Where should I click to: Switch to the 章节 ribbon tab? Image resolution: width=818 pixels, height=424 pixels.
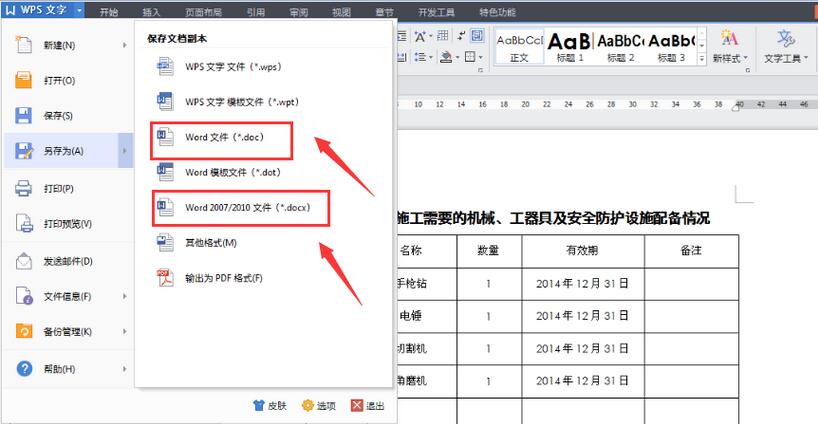click(384, 12)
